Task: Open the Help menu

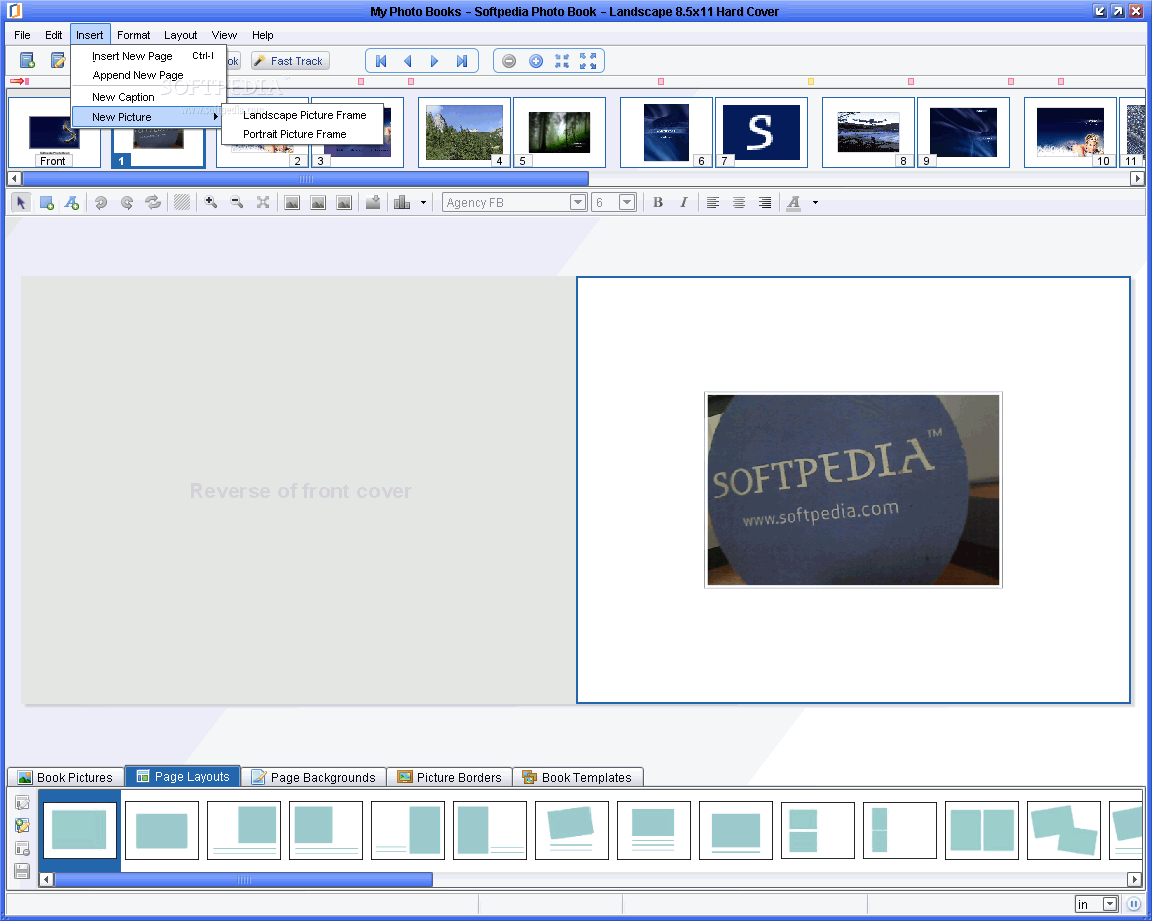Action: click(x=262, y=35)
